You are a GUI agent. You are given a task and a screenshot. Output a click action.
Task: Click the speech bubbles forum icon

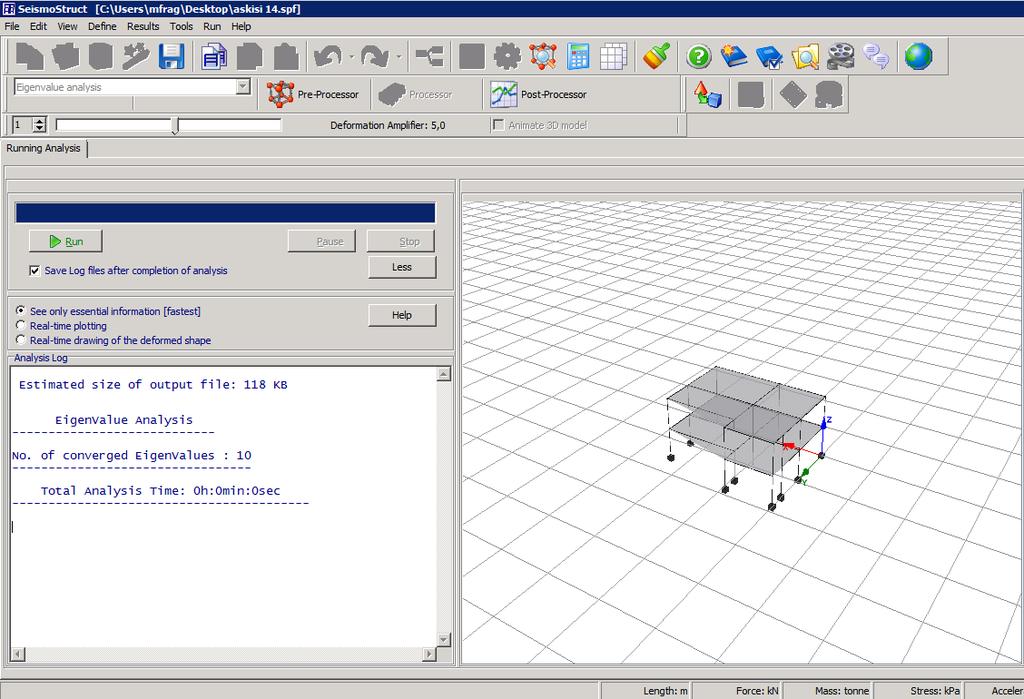pyautogui.click(x=875, y=56)
